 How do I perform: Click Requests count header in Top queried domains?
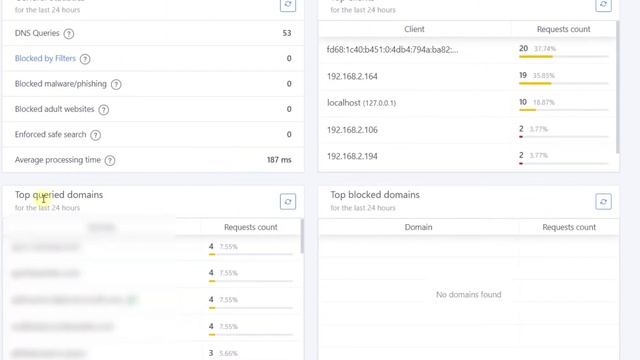click(x=251, y=227)
